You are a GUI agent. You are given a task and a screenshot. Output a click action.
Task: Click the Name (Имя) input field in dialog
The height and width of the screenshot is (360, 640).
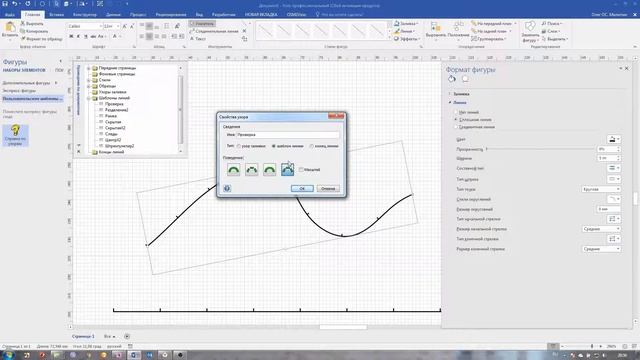click(x=288, y=135)
